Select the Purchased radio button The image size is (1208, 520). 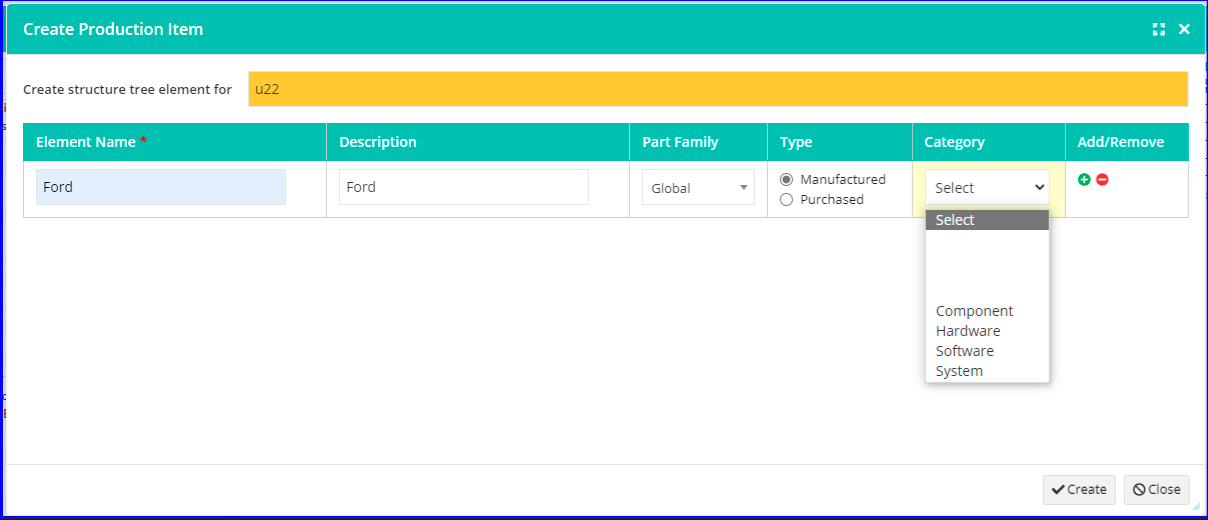coord(786,199)
